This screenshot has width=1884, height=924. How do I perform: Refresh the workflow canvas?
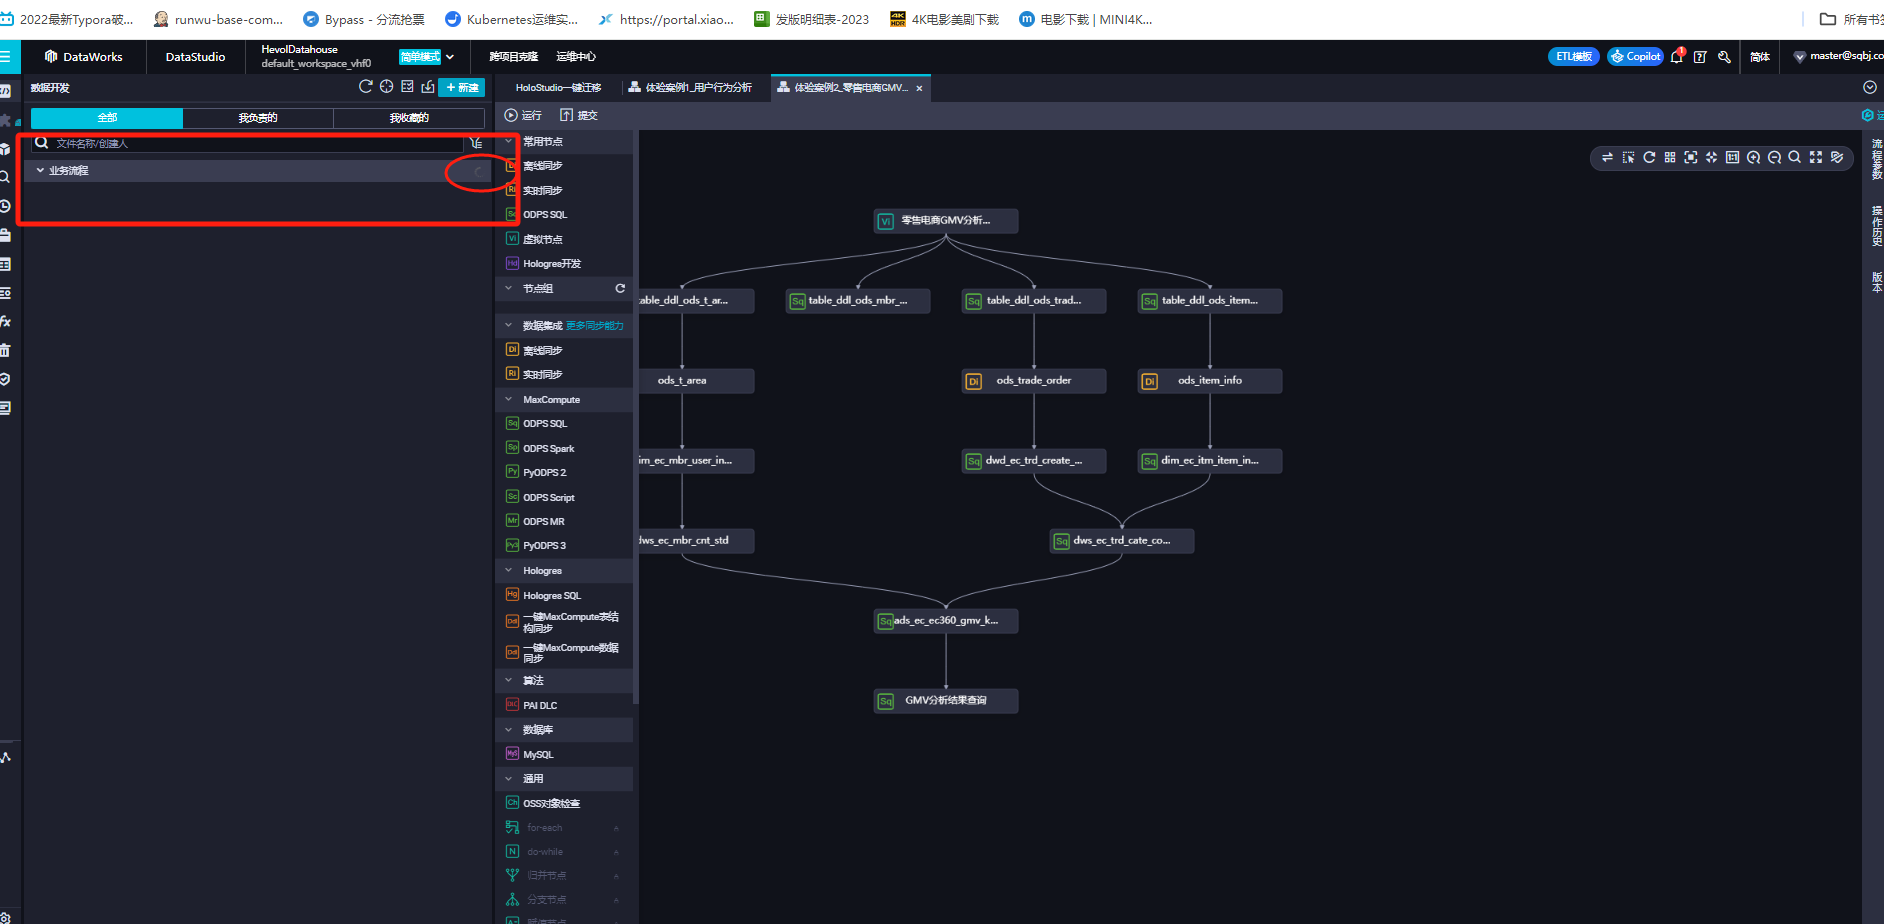tap(1649, 157)
